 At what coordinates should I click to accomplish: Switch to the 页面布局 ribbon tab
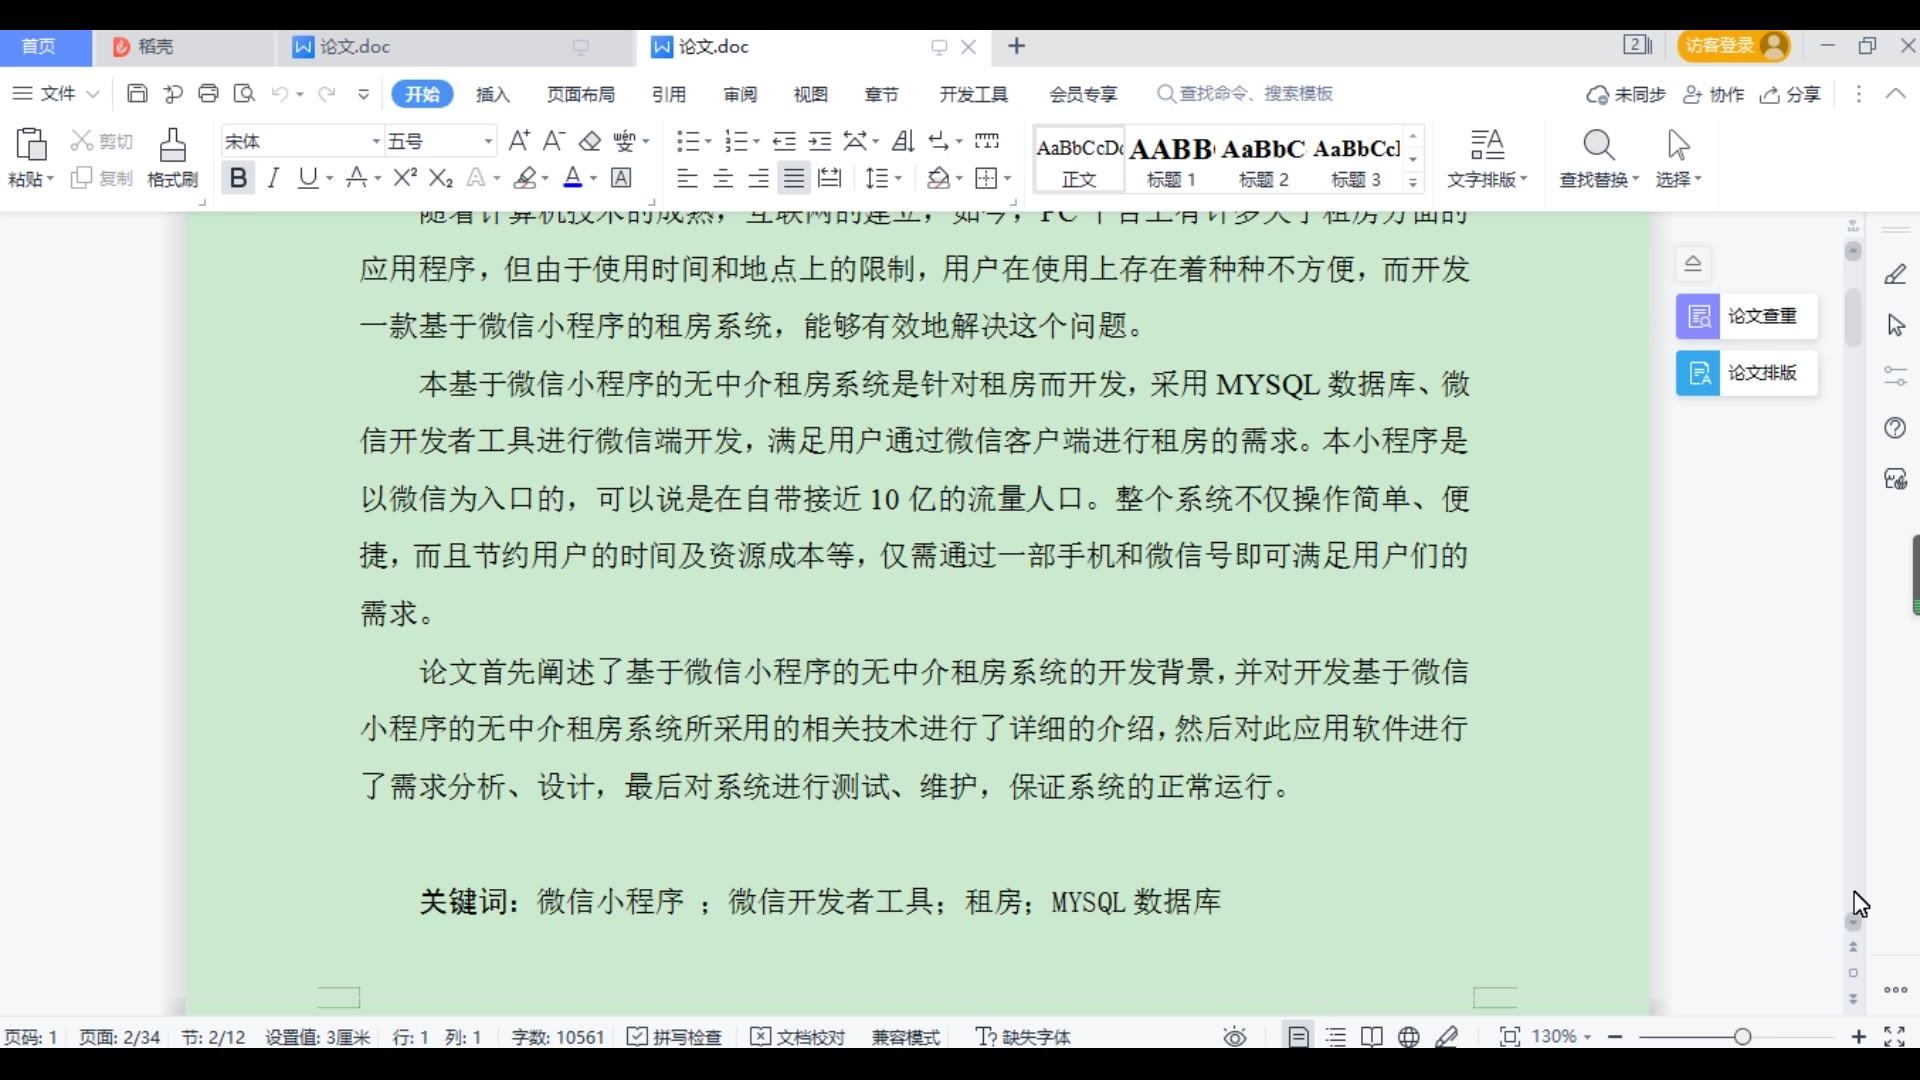(580, 94)
